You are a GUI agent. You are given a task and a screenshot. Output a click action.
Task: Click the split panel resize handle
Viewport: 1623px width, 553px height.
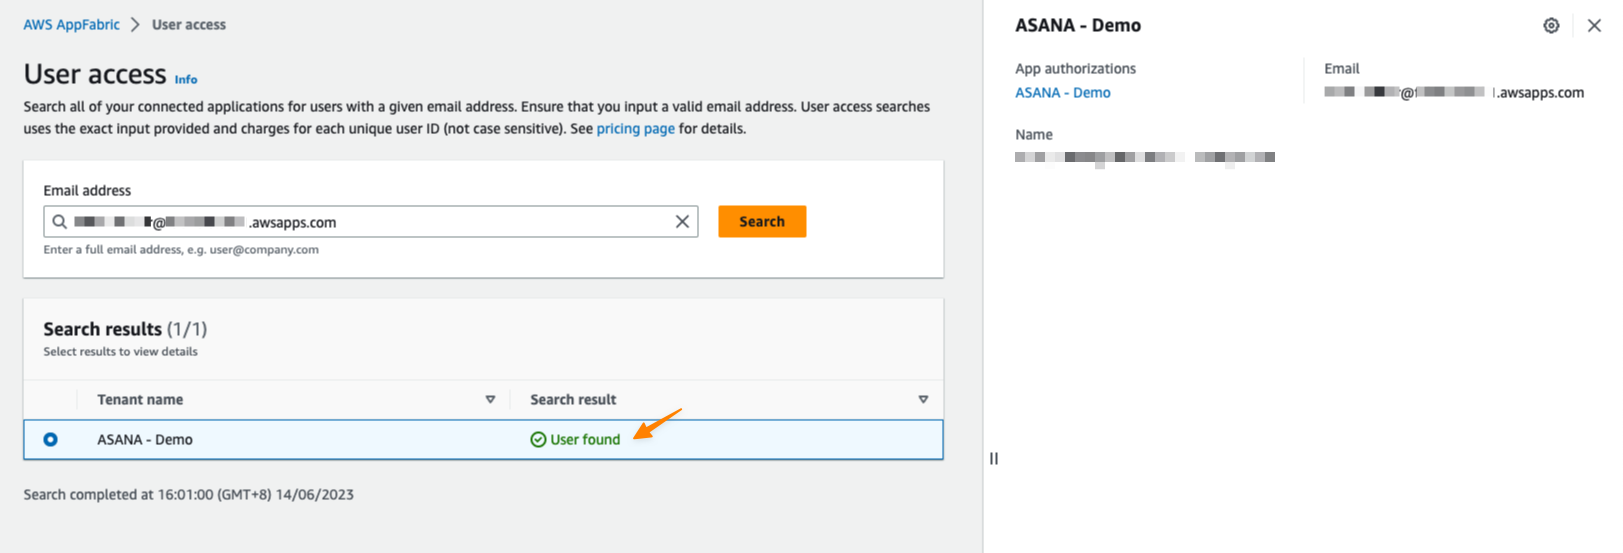click(x=994, y=458)
